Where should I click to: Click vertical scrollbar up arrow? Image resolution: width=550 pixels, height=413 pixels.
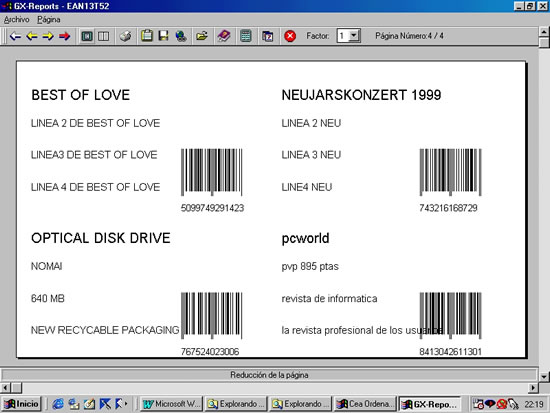[544, 32]
